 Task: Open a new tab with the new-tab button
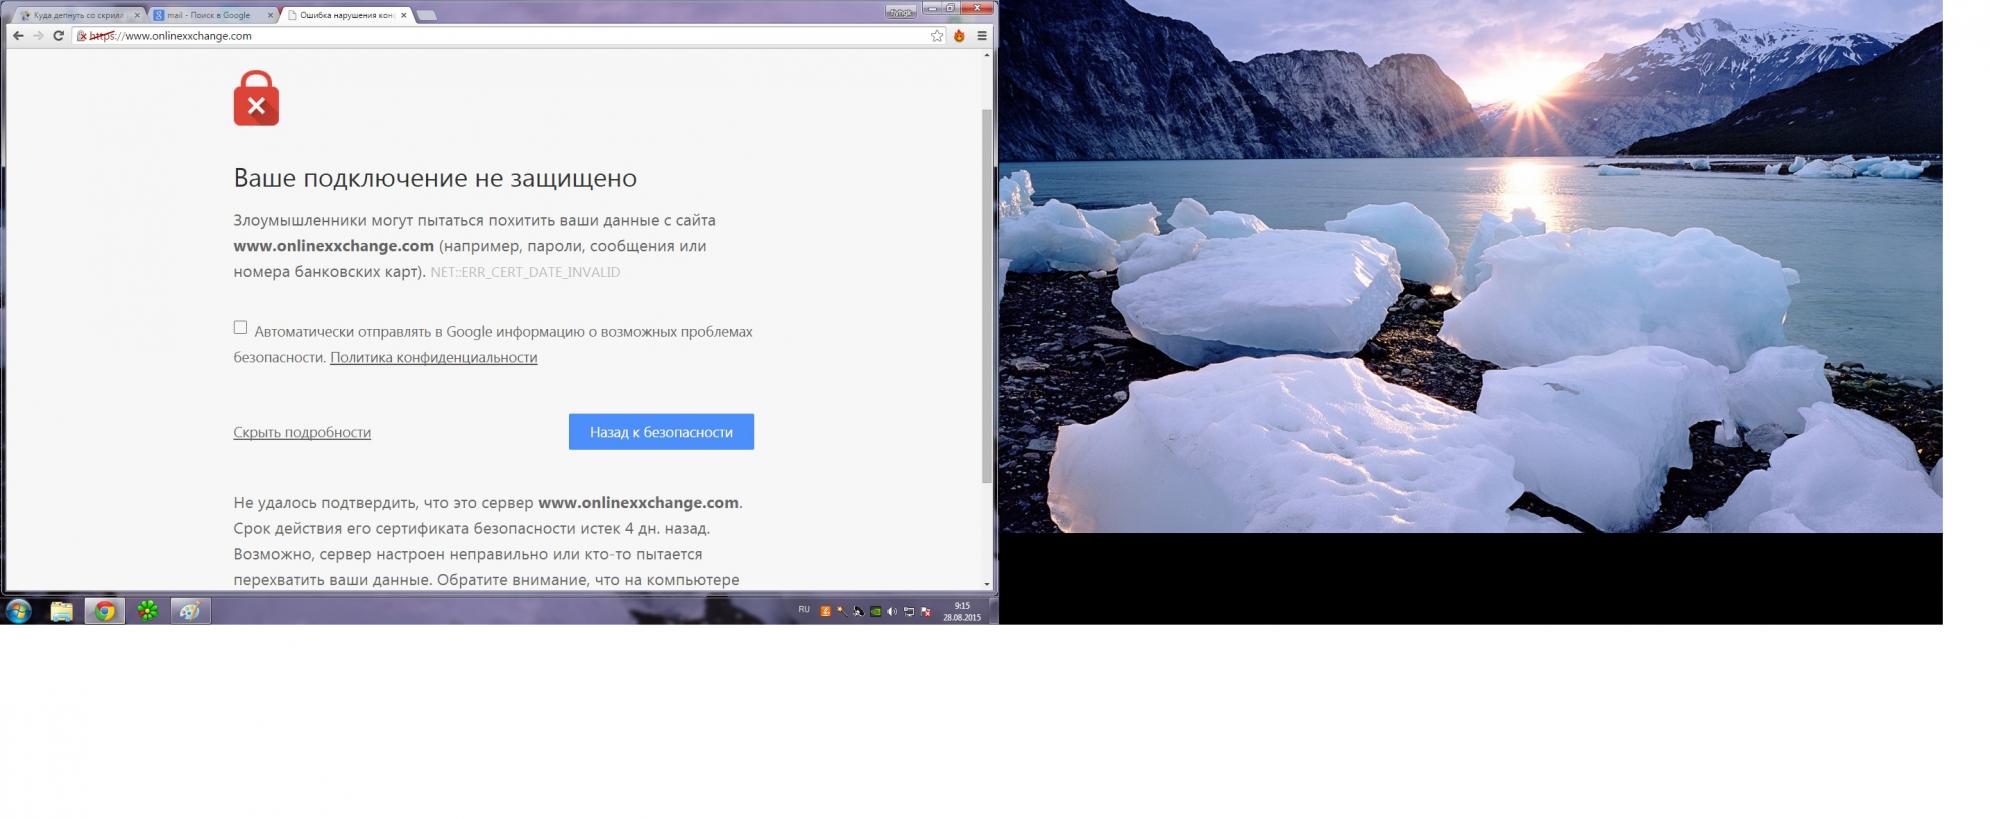[x=426, y=15]
